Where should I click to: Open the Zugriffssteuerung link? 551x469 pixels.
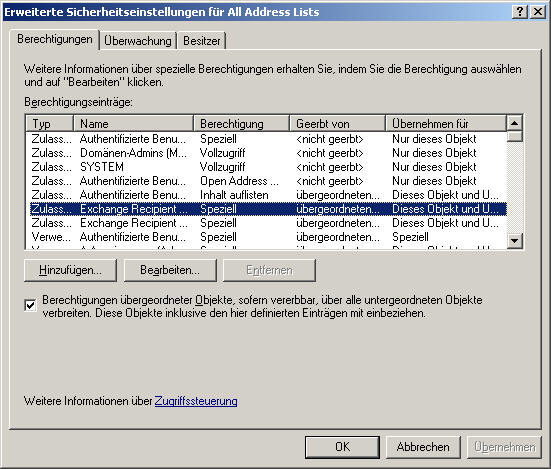click(196, 401)
